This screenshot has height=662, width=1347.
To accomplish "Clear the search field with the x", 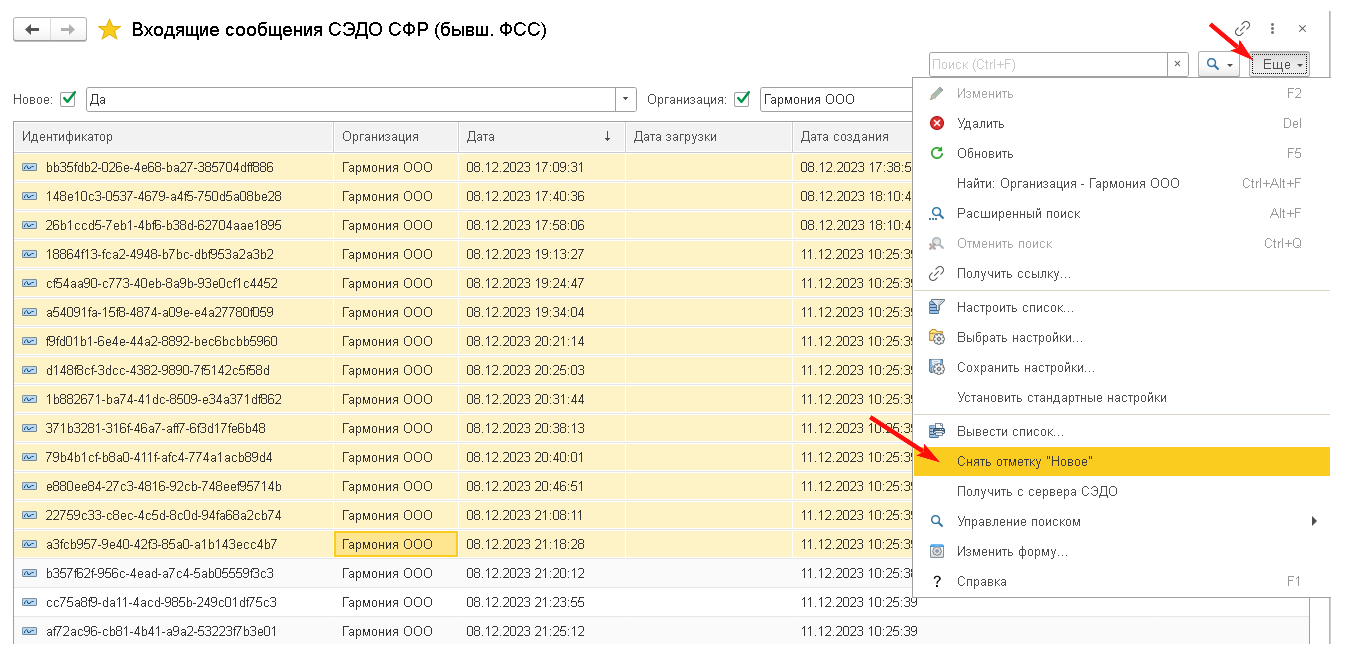I will [1178, 64].
